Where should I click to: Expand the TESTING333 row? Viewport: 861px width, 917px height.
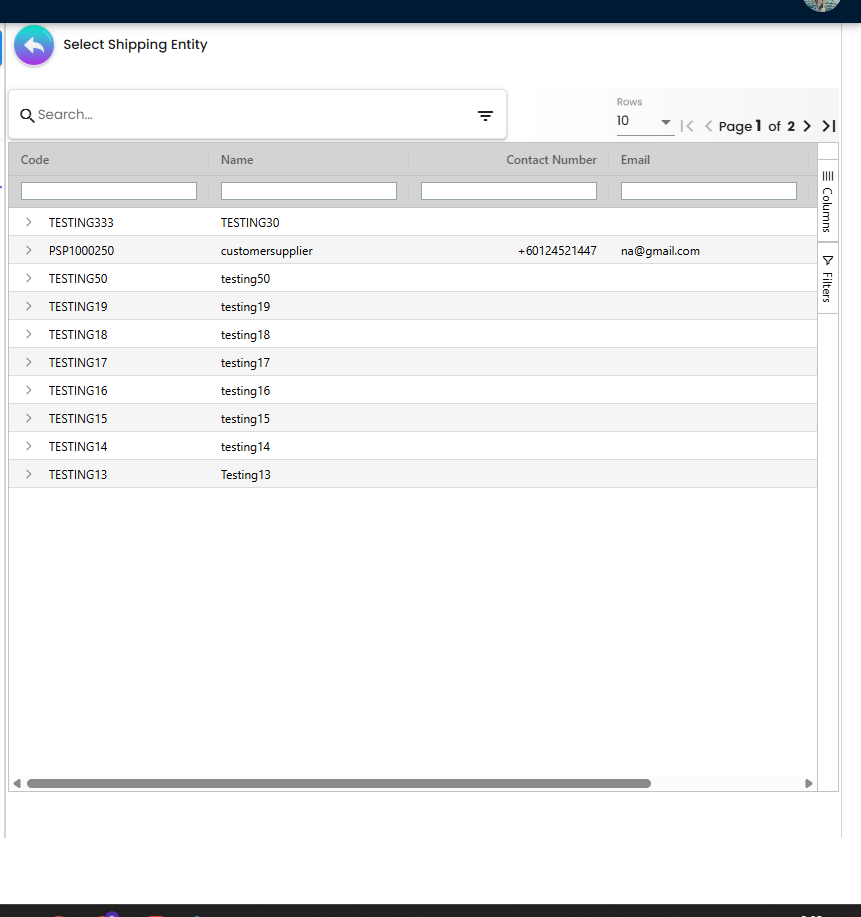[x=28, y=222]
